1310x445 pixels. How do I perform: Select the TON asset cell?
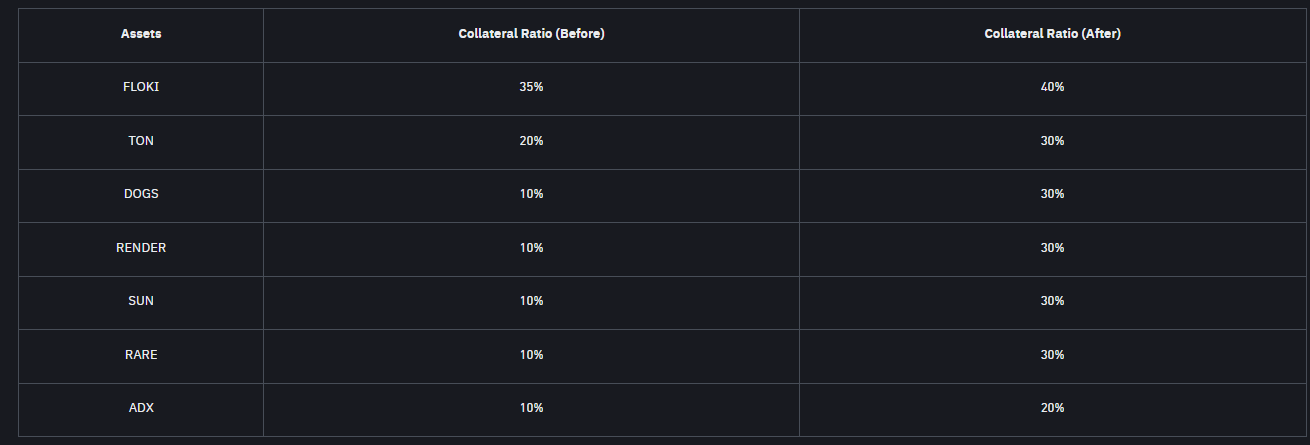tap(141, 141)
